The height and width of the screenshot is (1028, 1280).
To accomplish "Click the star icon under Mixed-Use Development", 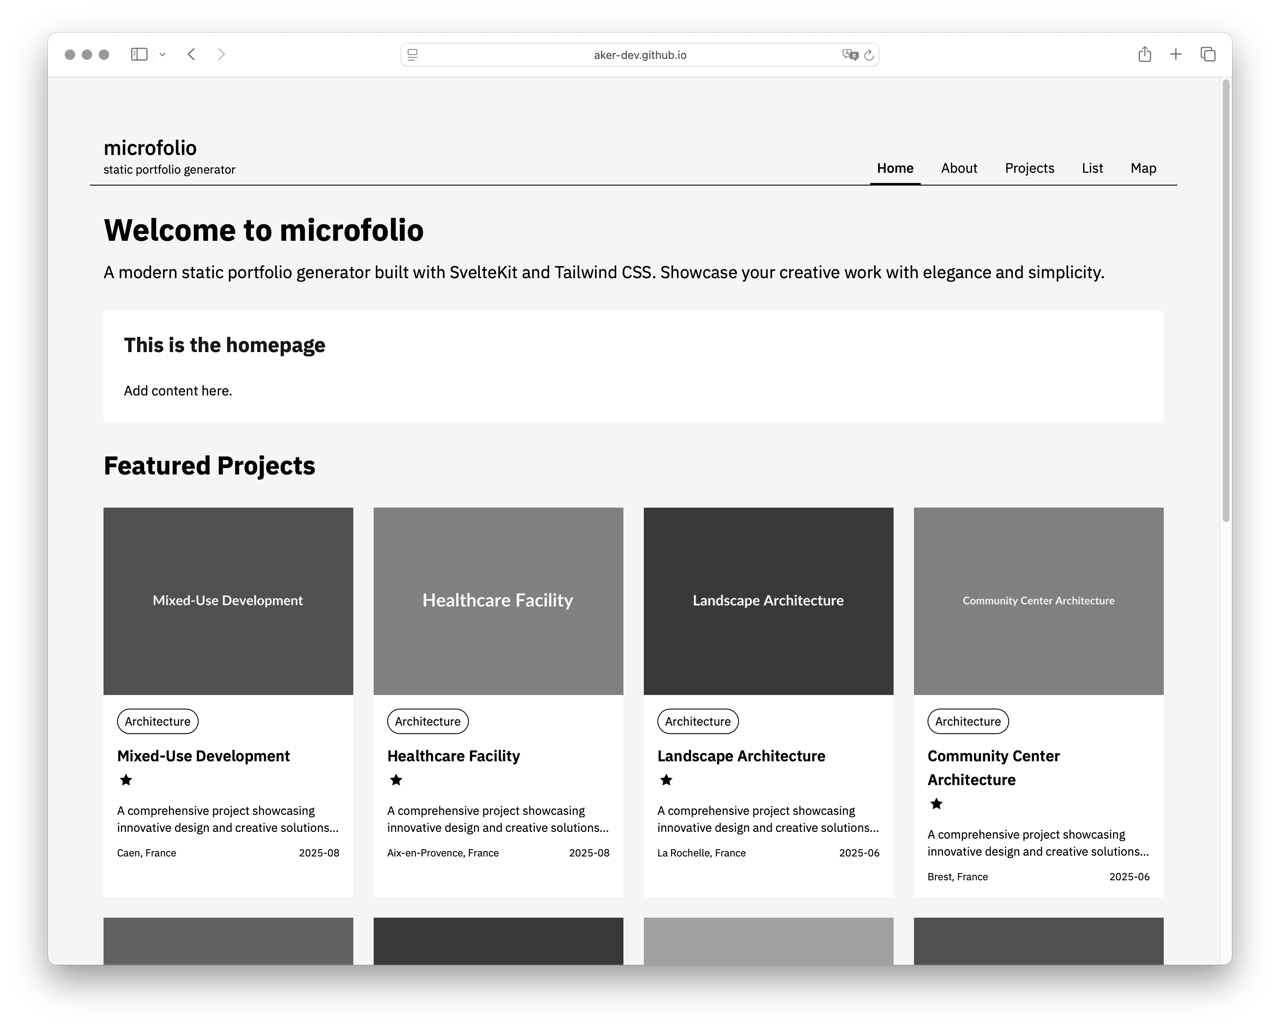I will 126,780.
